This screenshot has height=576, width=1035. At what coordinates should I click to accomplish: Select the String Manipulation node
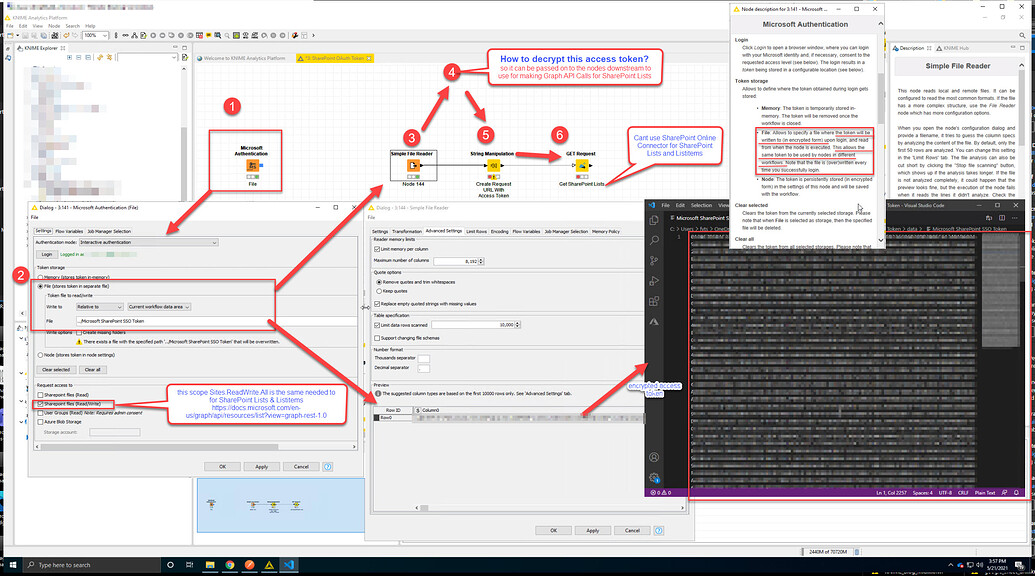pos(494,163)
